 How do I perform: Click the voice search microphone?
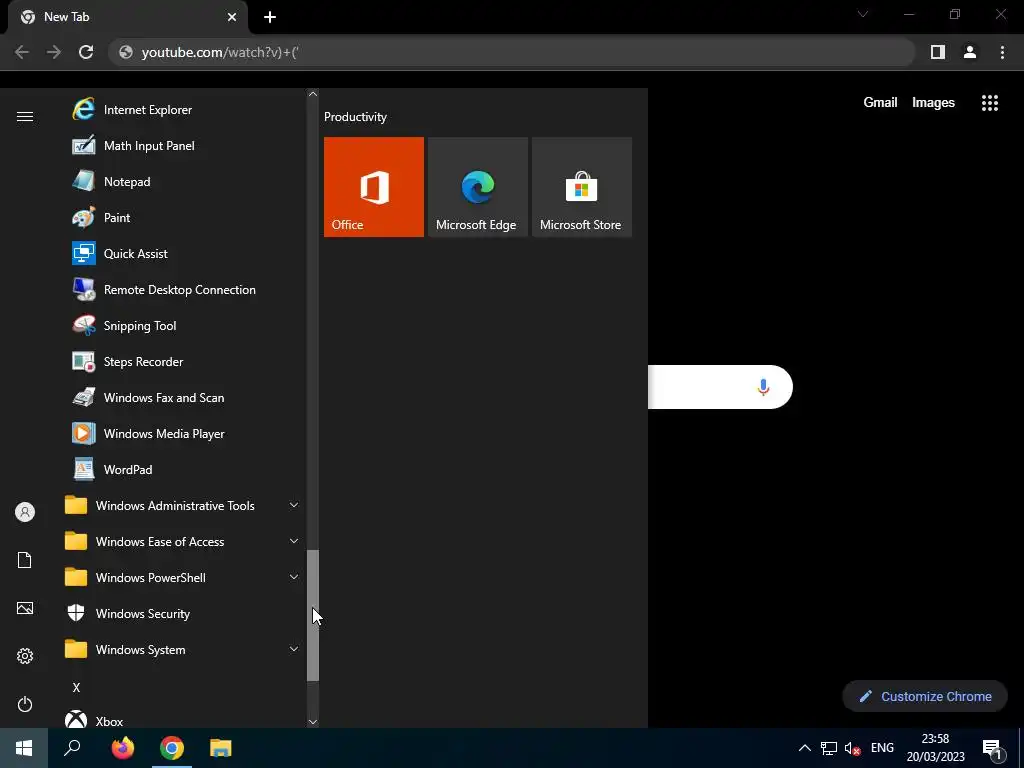[x=763, y=387]
